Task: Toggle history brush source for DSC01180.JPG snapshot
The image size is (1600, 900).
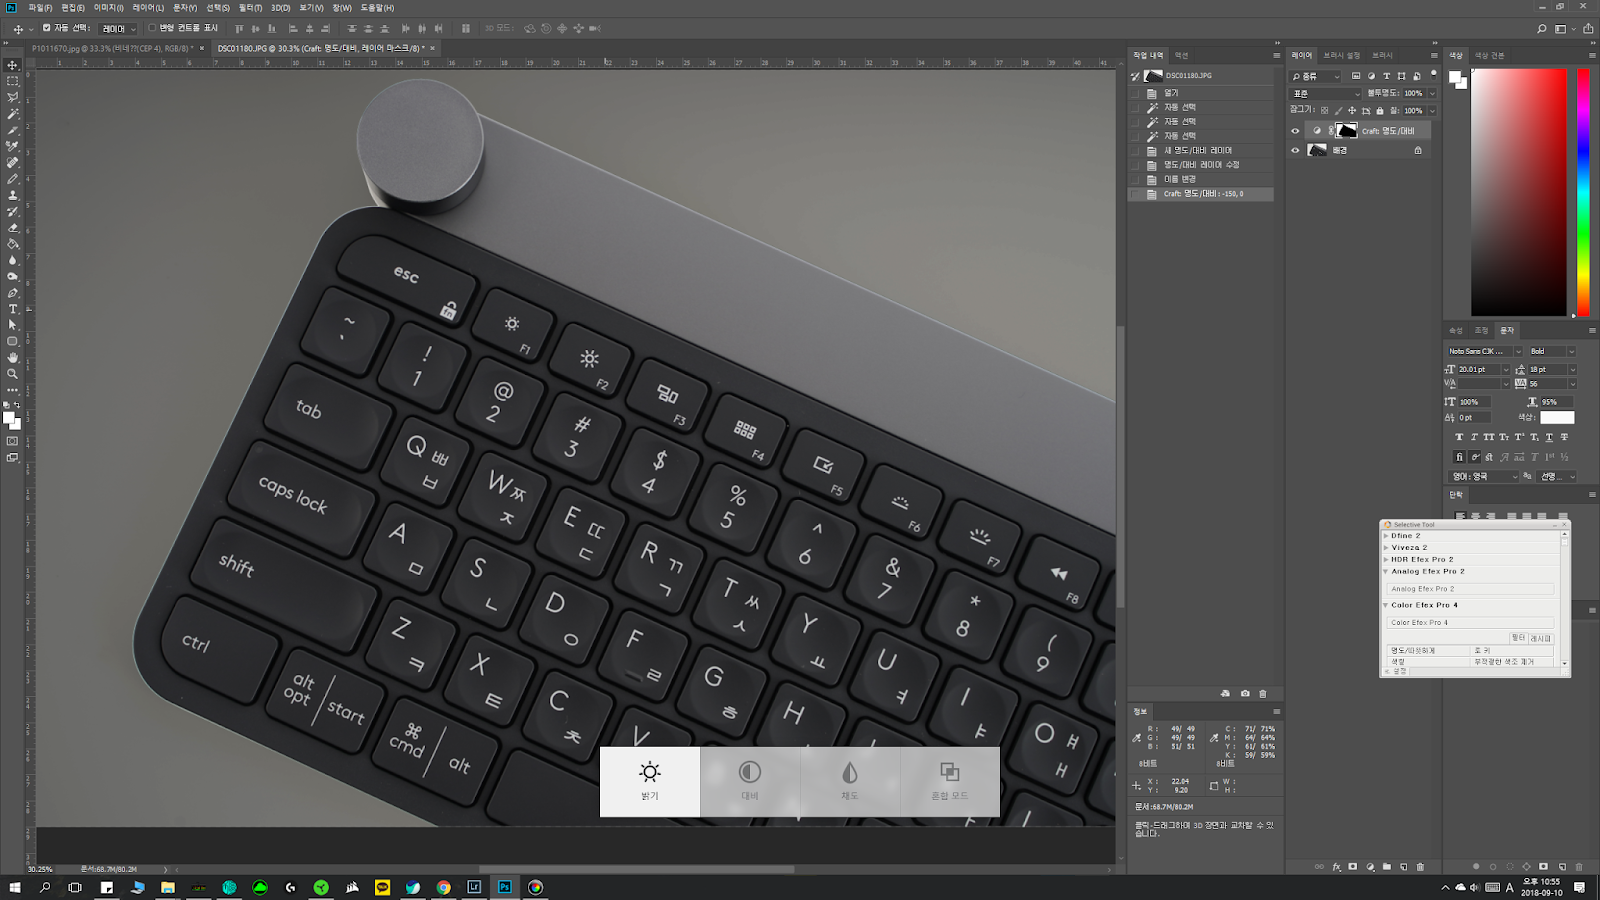Action: pyautogui.click(x=1136, y=76)
